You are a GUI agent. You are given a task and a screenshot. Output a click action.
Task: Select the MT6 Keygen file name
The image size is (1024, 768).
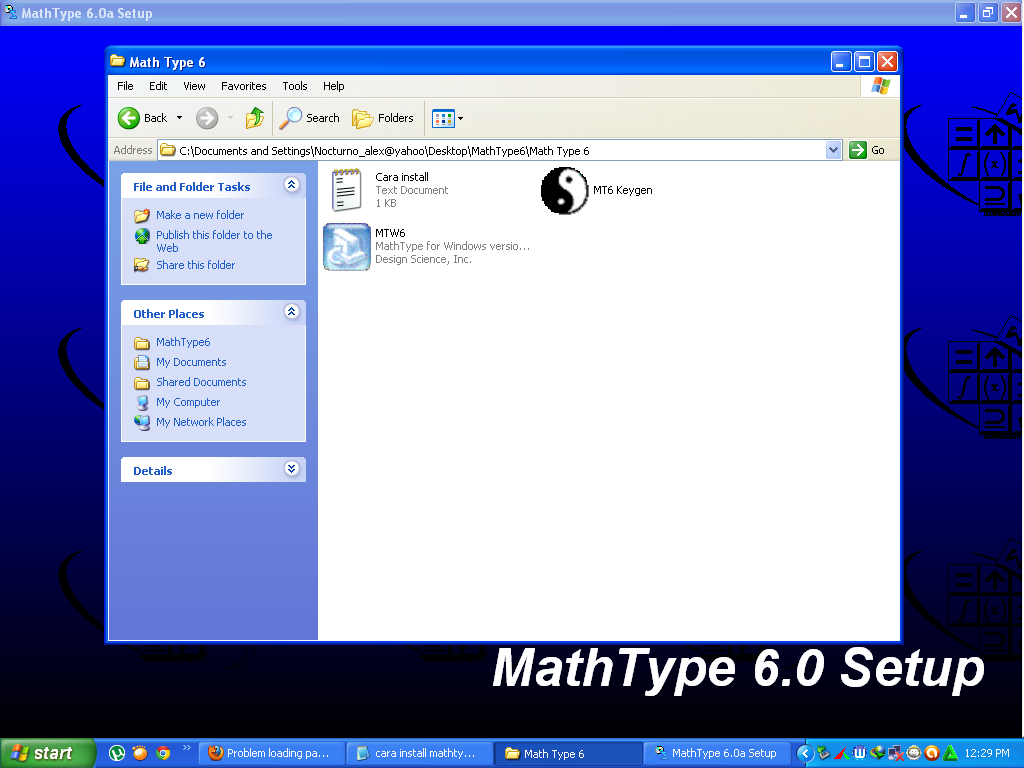click(x=622, y=190)
